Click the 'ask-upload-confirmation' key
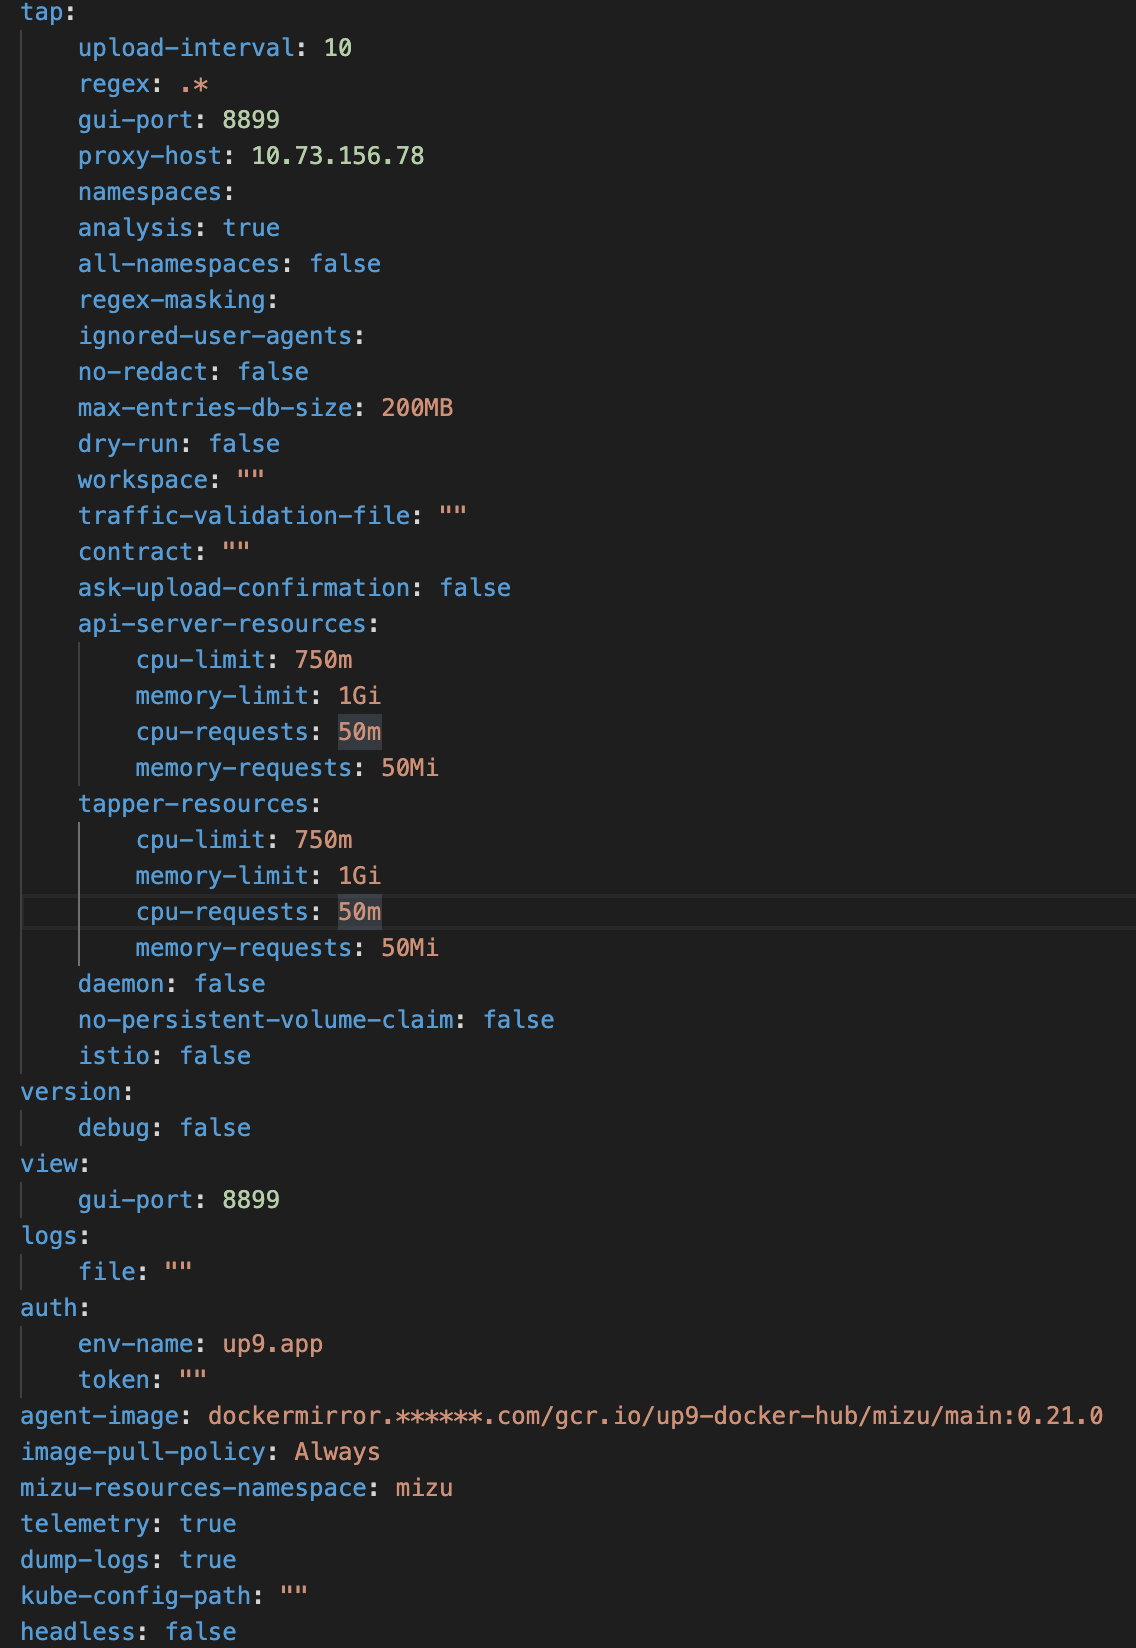1136x1648 pixels. (244, 588)
